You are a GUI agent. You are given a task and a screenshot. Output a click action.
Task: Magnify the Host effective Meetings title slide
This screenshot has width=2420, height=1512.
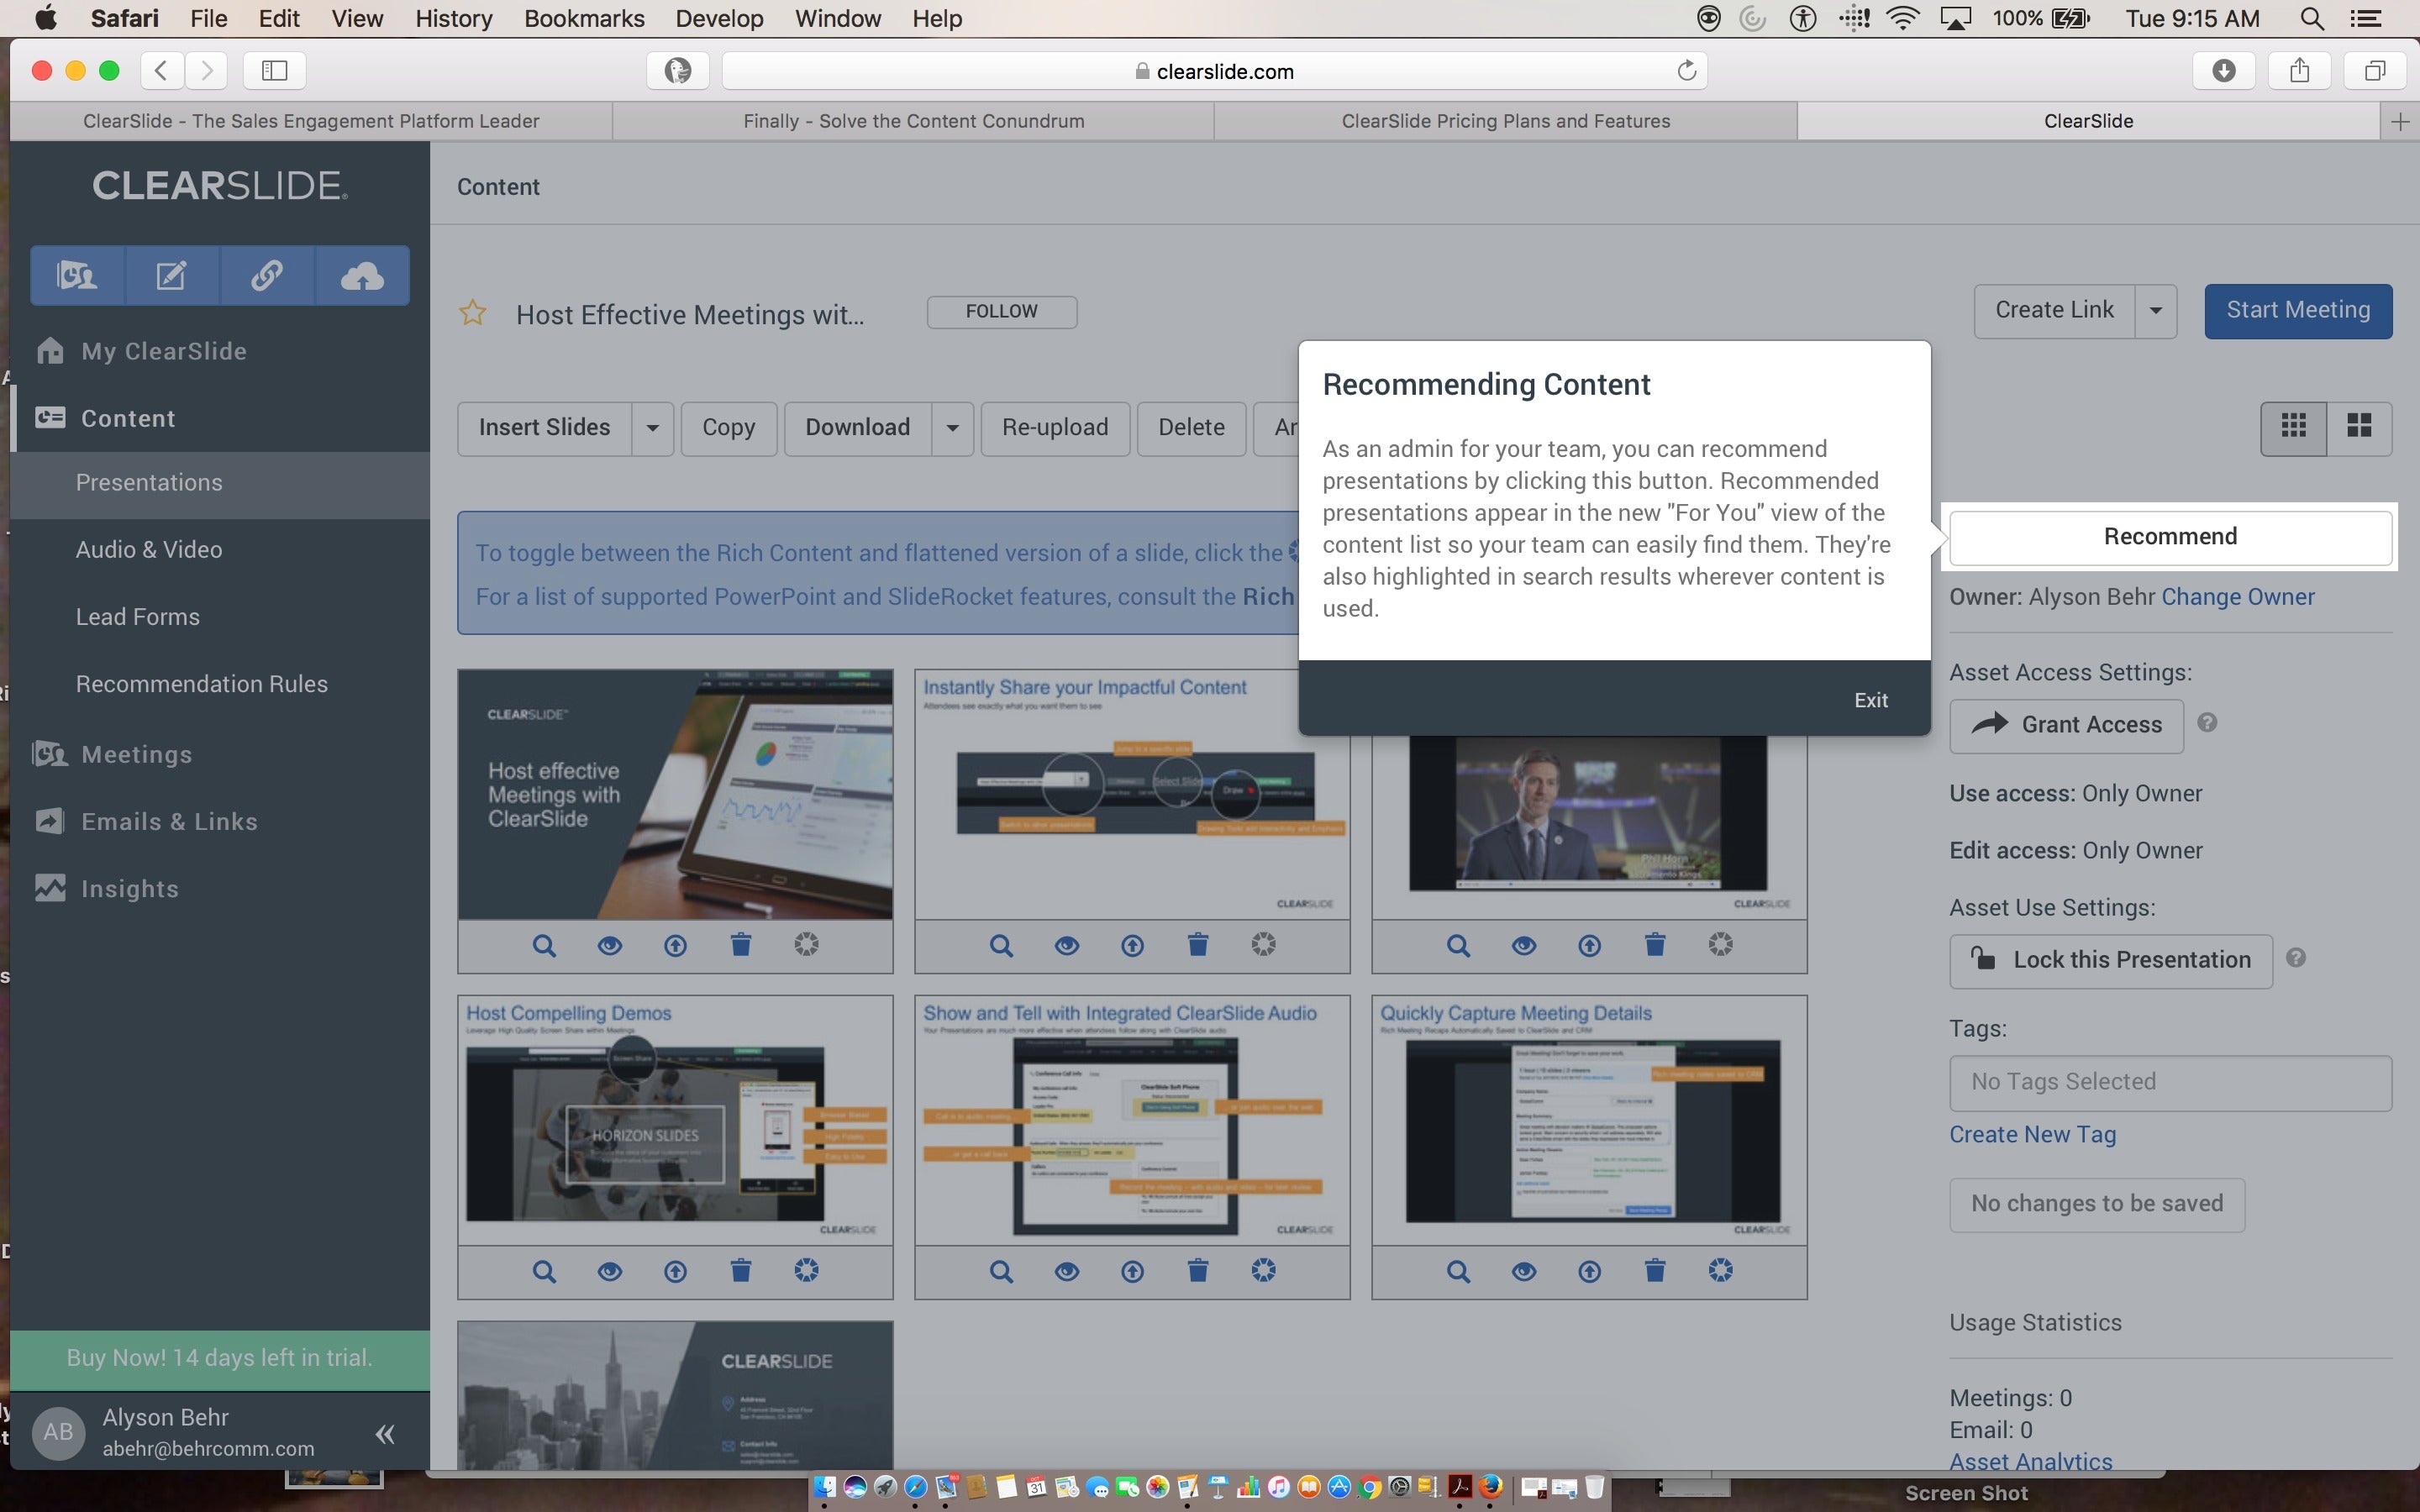544,945
